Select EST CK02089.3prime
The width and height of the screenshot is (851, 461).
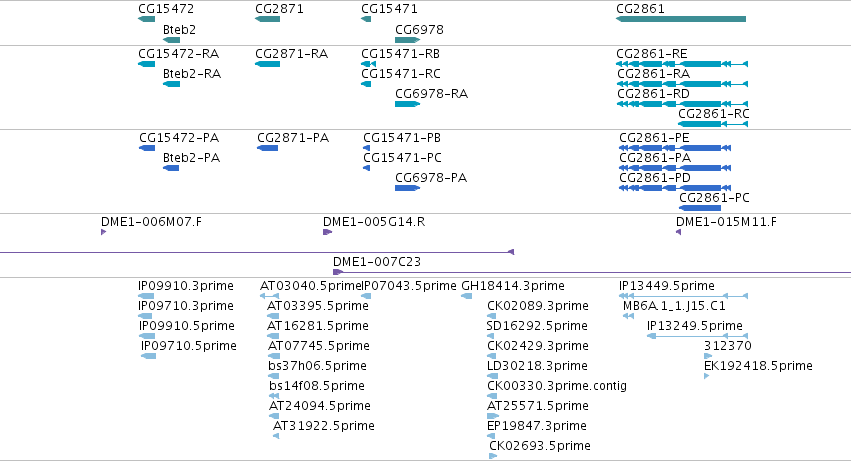492,317
